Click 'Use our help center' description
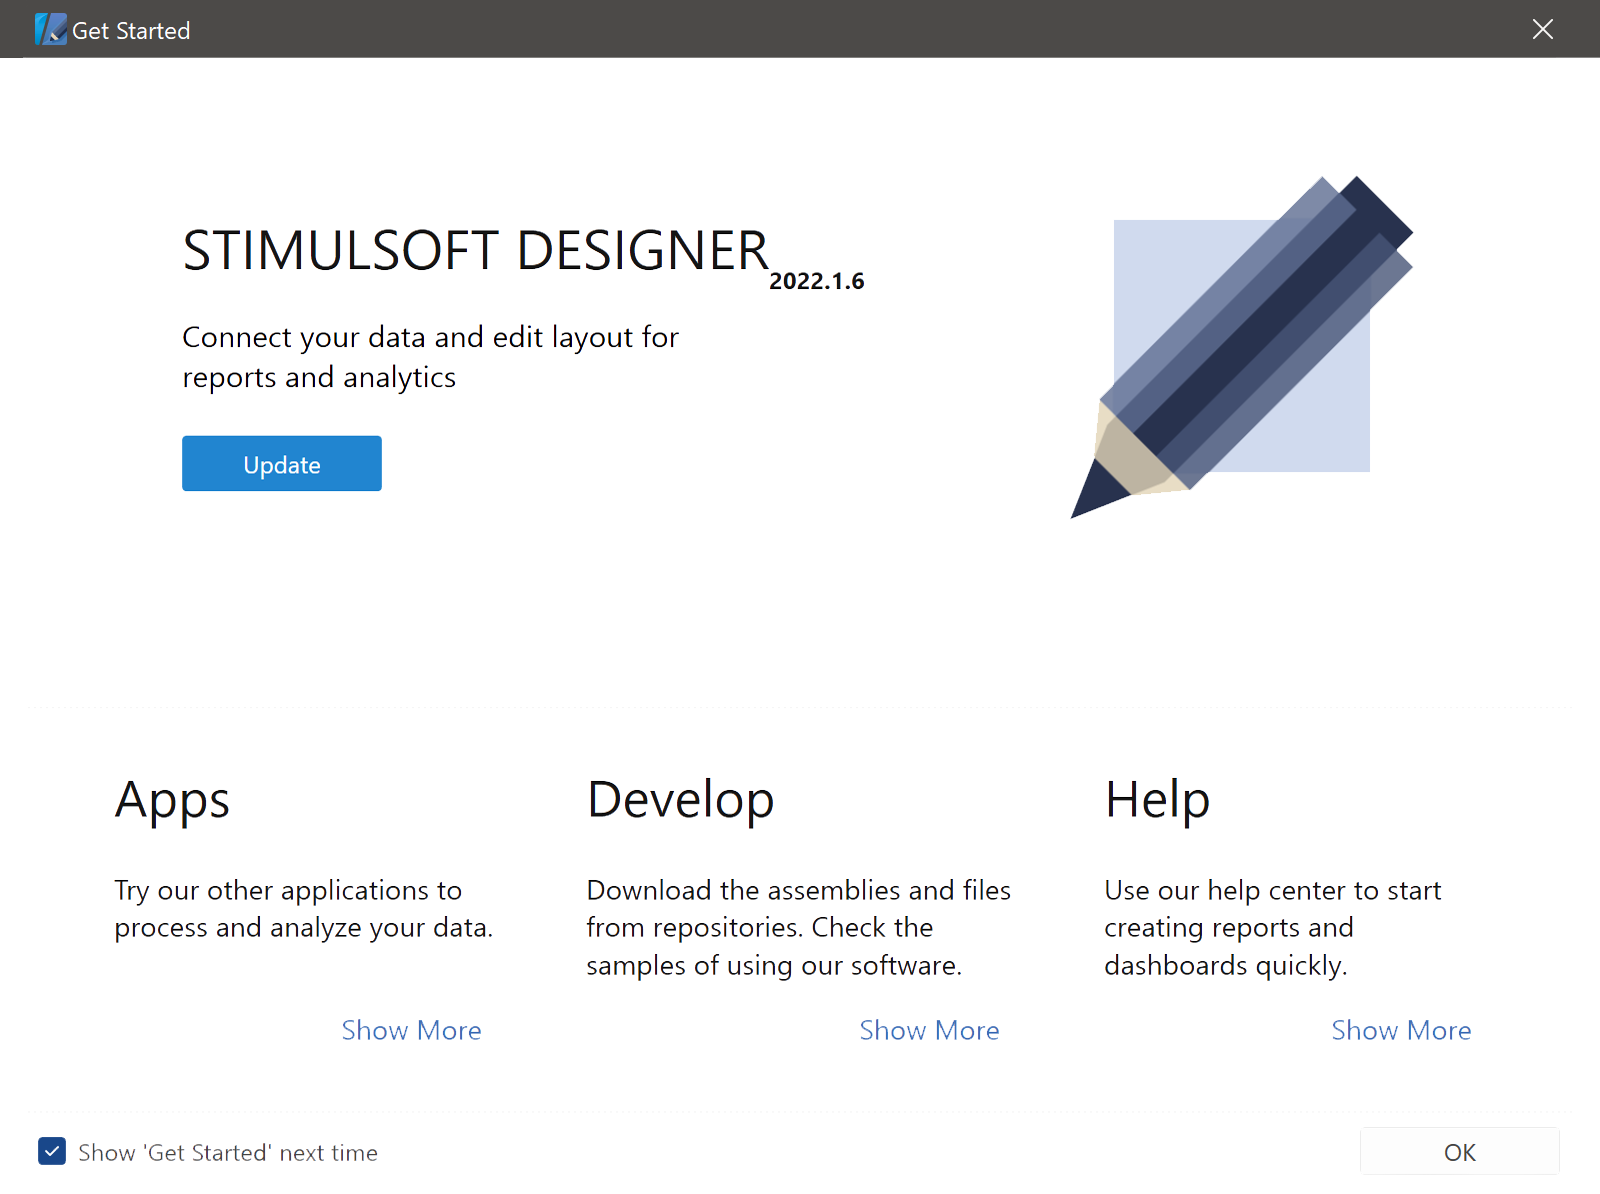This screenshot has width=1600, height=1194. 1272,928
